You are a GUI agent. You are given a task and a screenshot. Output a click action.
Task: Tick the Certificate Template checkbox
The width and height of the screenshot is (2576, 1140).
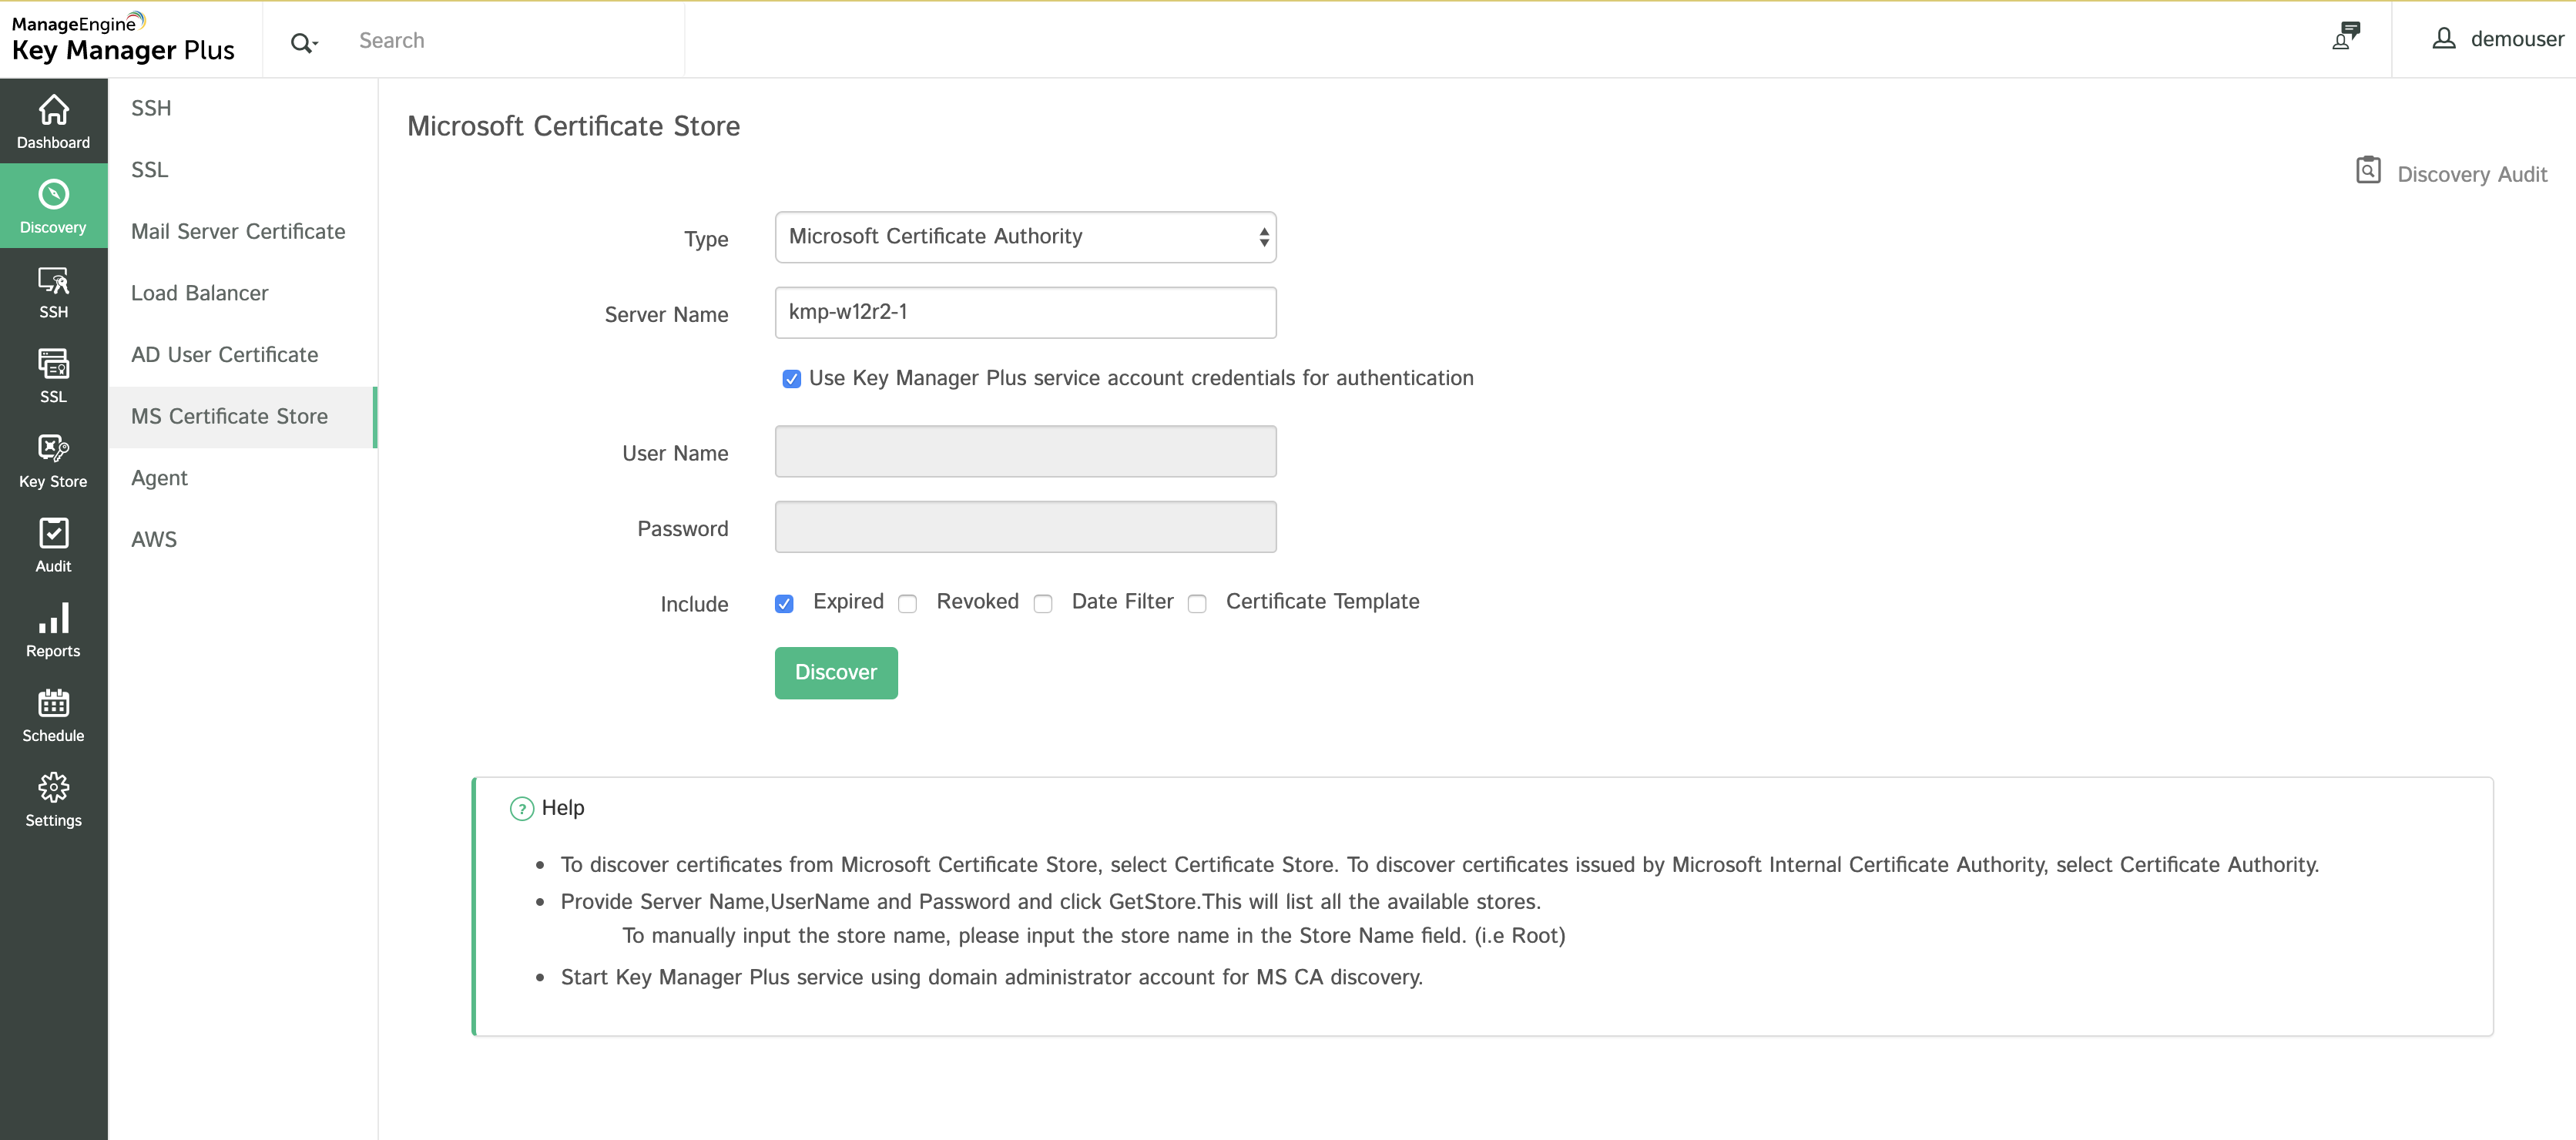pos(1197,603)
